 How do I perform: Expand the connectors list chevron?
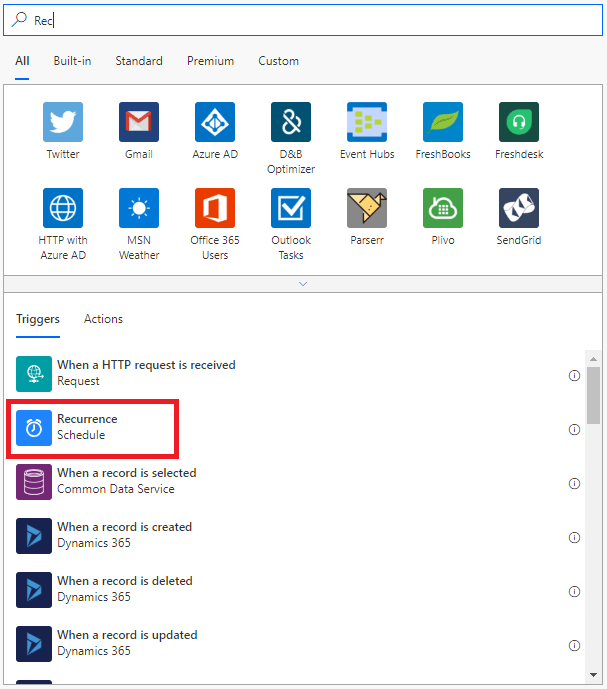click(303, 284)
